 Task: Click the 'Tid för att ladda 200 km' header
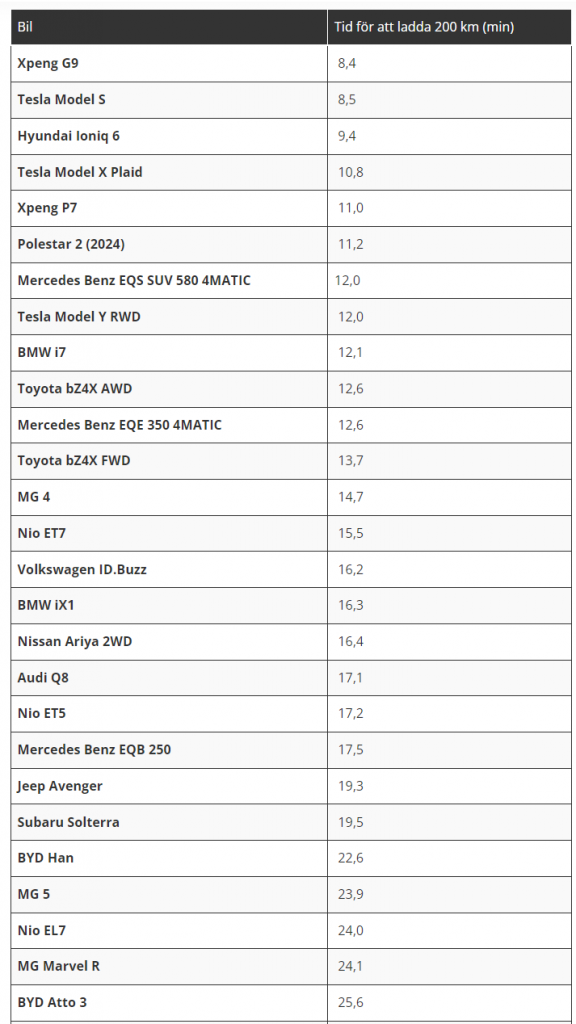click(x=449, y=27)
